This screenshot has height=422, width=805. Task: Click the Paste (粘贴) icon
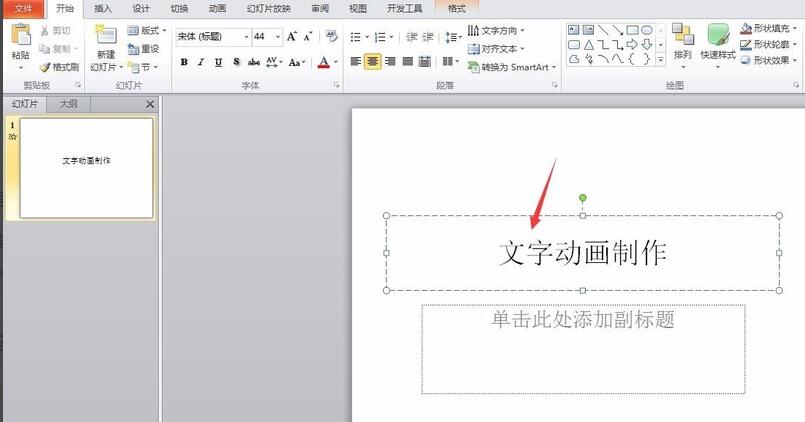tap(21, 35)
